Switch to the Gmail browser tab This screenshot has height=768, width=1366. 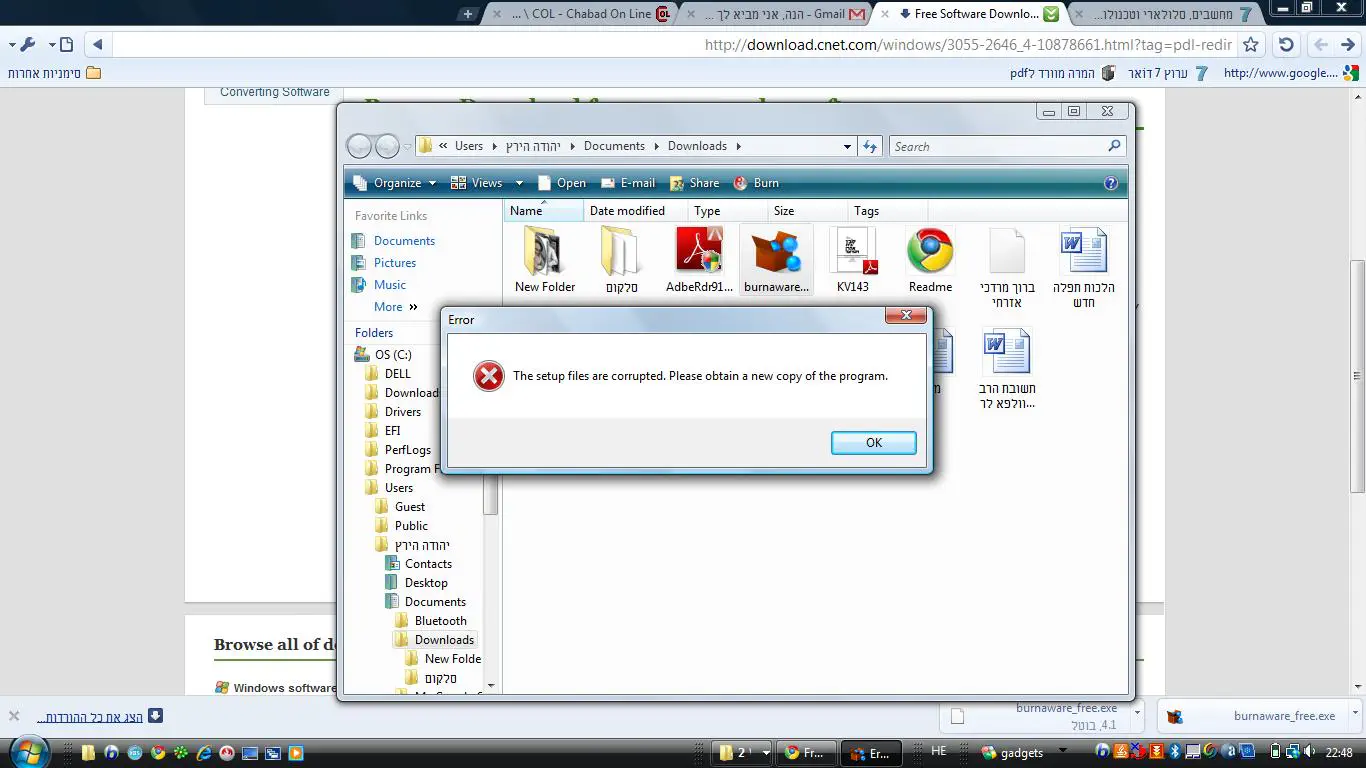point(780,14)
